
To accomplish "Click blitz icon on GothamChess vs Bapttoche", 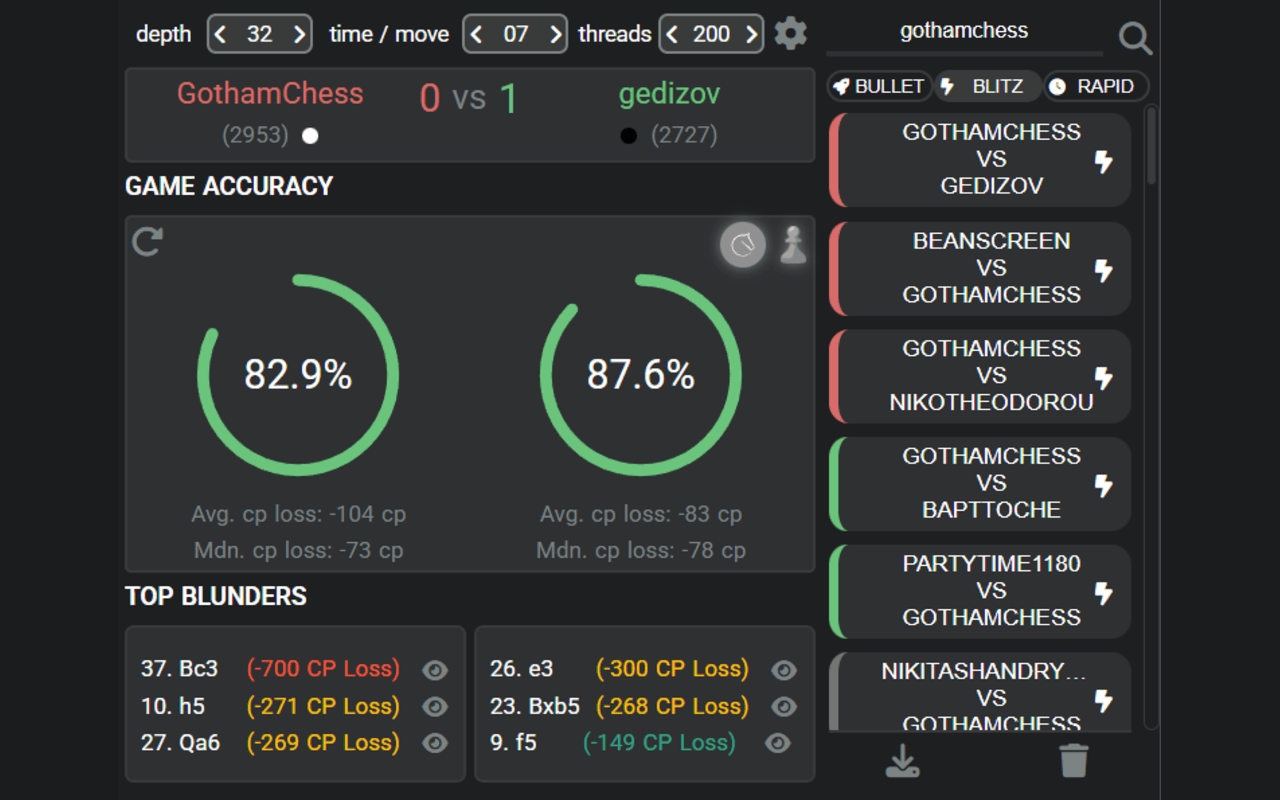I will click(x=1104, y=485).
